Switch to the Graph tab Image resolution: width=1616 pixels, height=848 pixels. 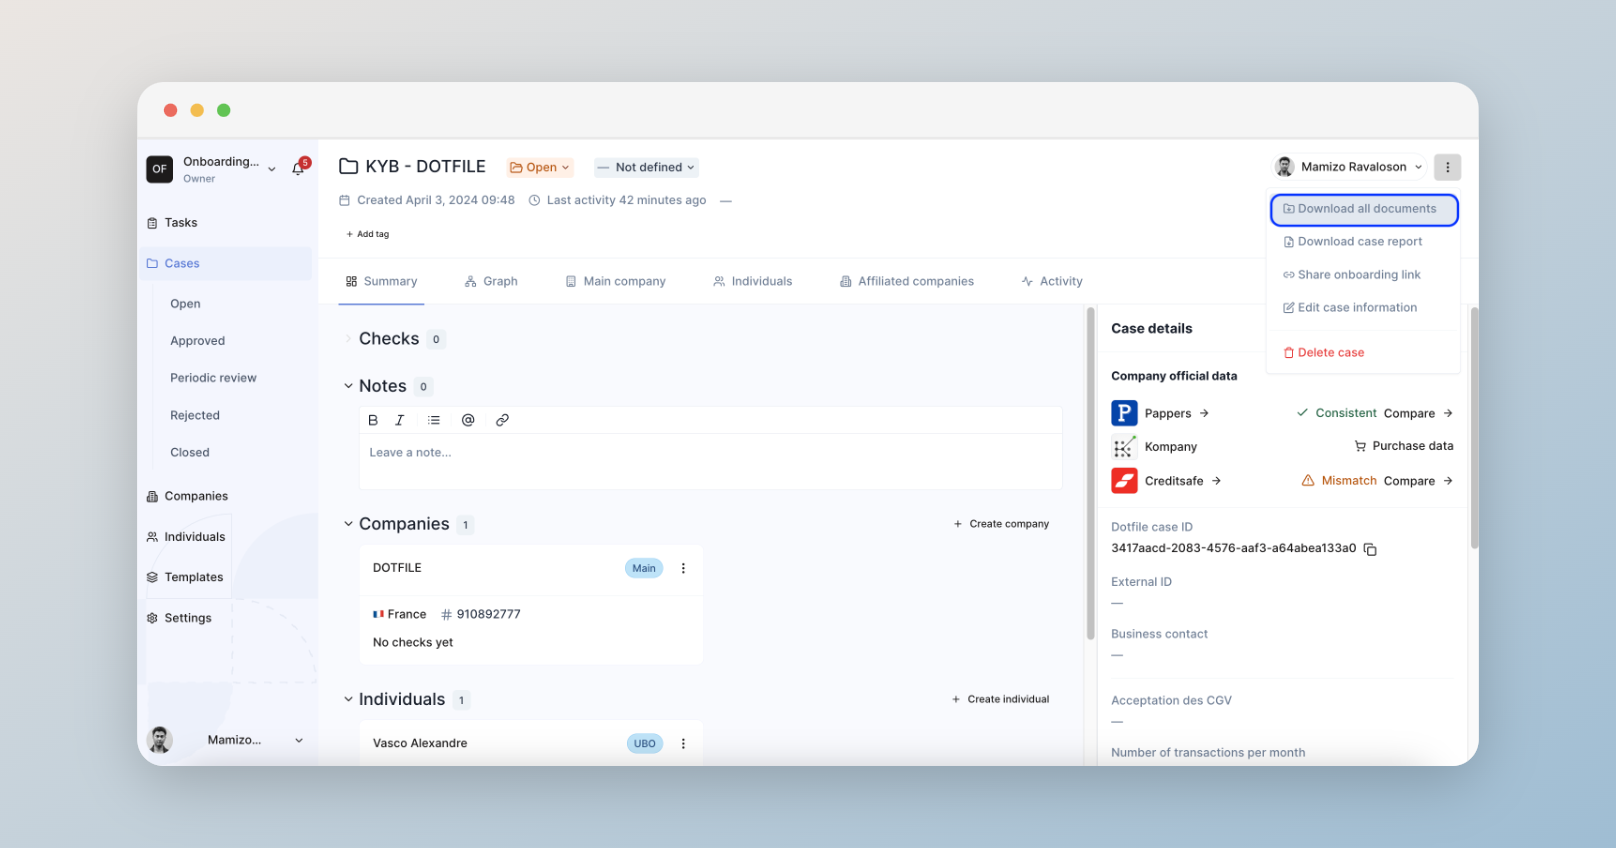coord(491,282)
